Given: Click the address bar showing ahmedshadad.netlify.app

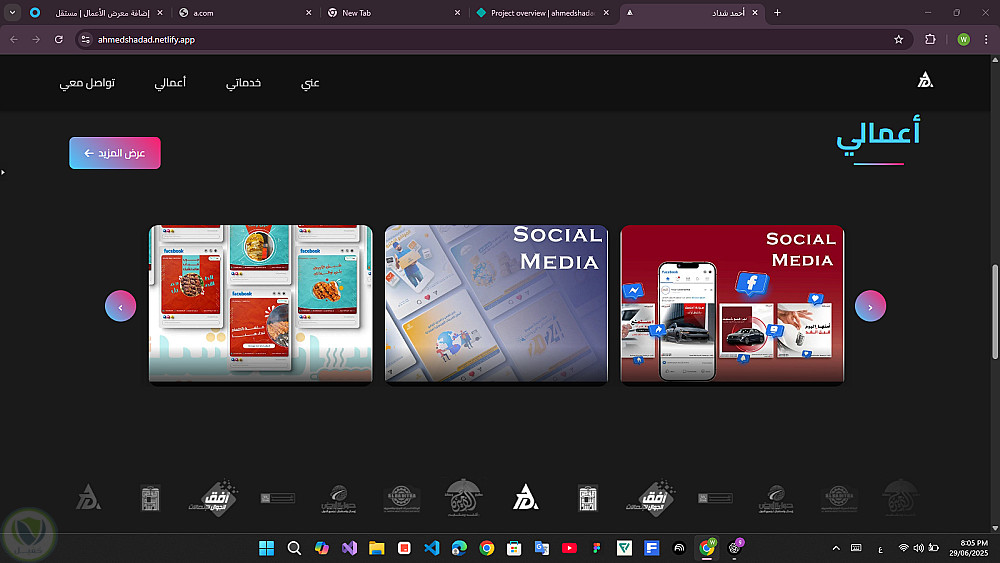Looking at the screenshot, I should tap(491, 40).
